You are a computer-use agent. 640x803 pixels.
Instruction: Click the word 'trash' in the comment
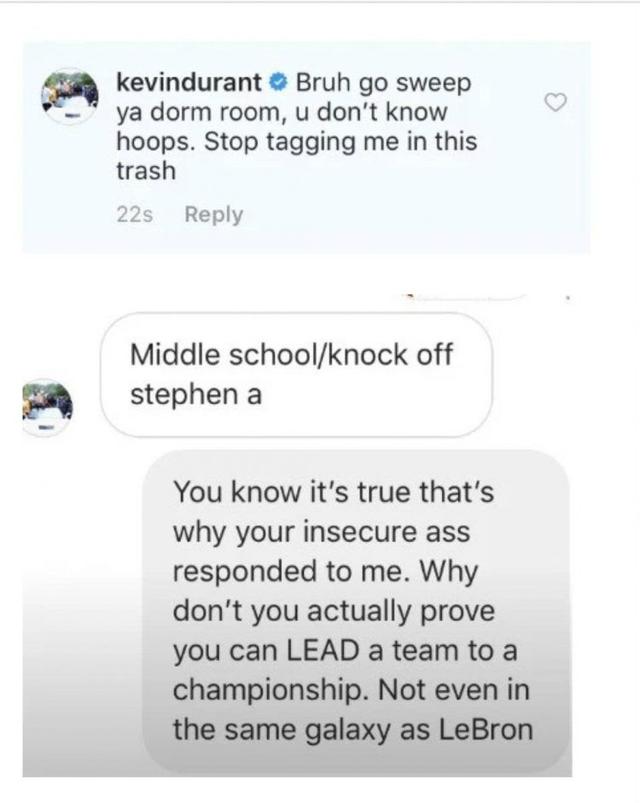pos(146,171)
